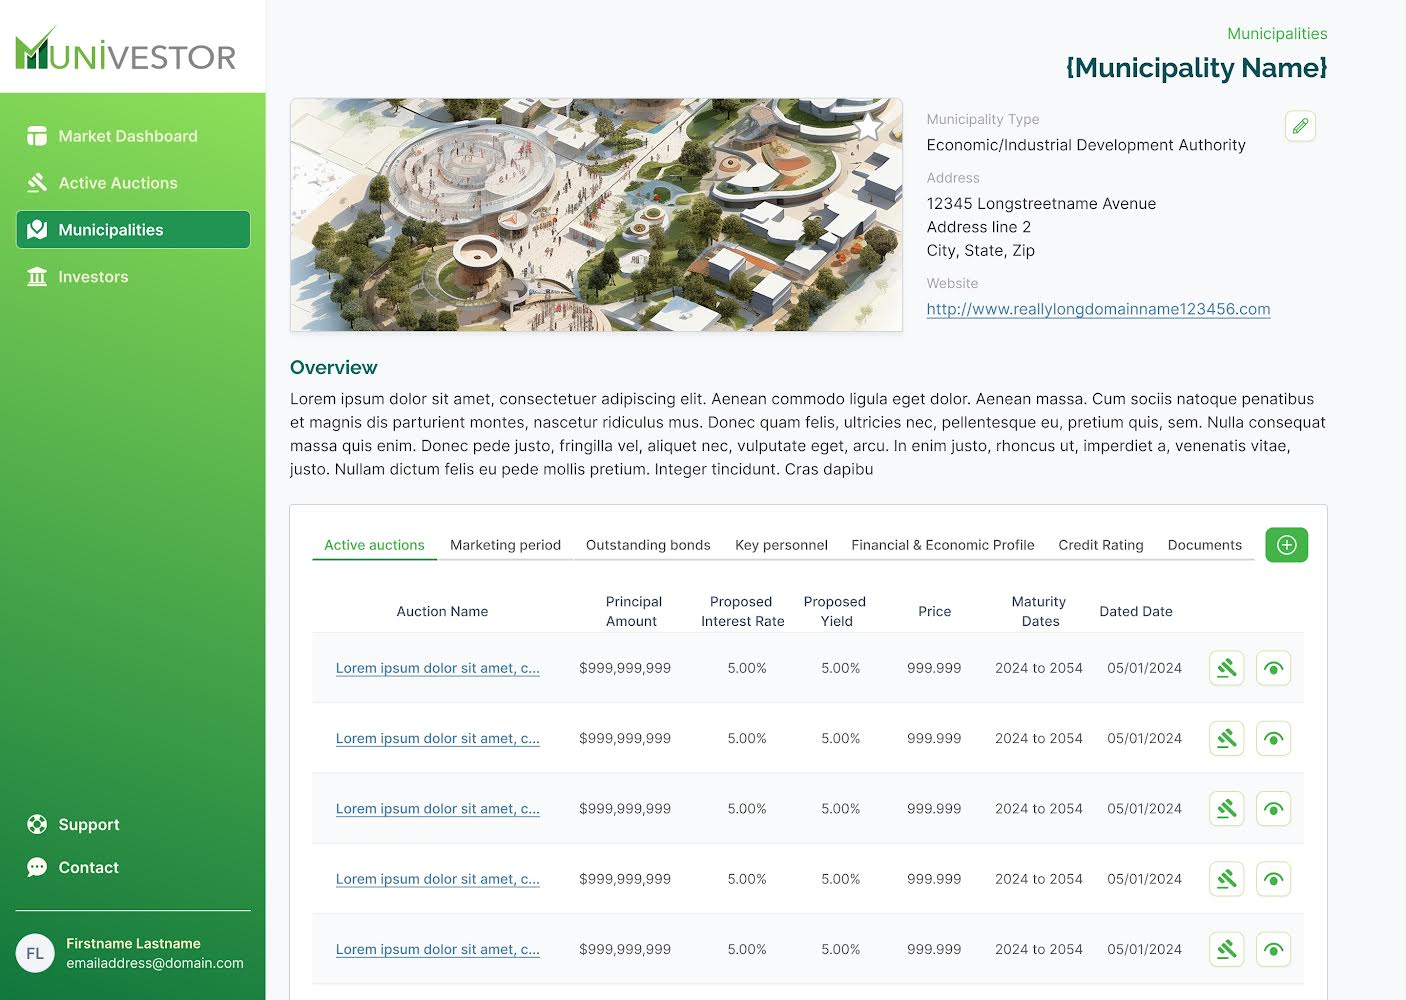
Task: Switch to the Outstanding bonds tab
Action: pyautogui.click(x=647, y=545)
